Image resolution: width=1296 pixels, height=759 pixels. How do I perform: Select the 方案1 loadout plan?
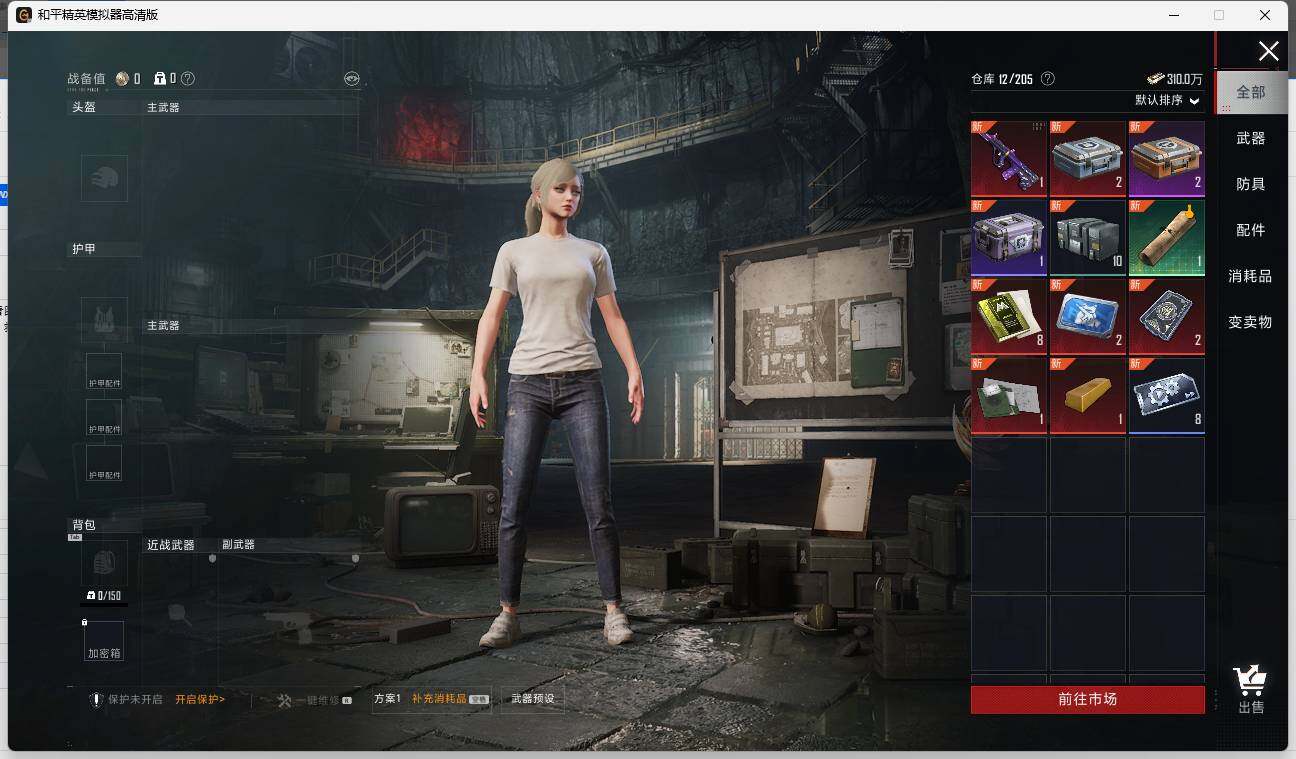click(387, 699)
